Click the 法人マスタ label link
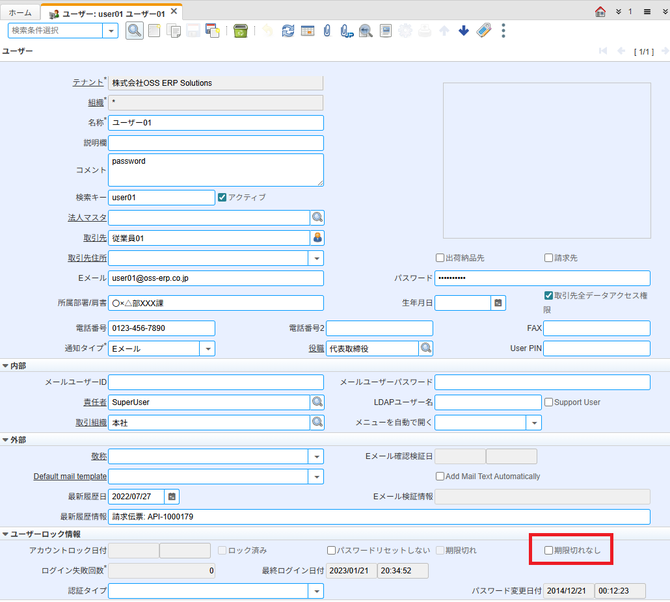670x602 pixels. point(87,218)
